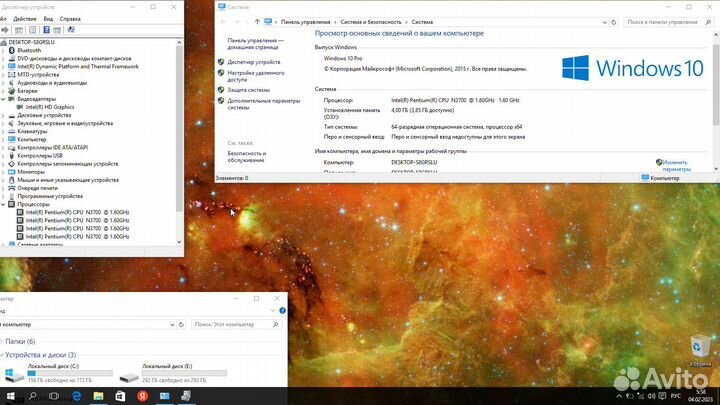Open Дополнительные параметры системы link
This screenshot has width=720, height=405.
(264, 104)
